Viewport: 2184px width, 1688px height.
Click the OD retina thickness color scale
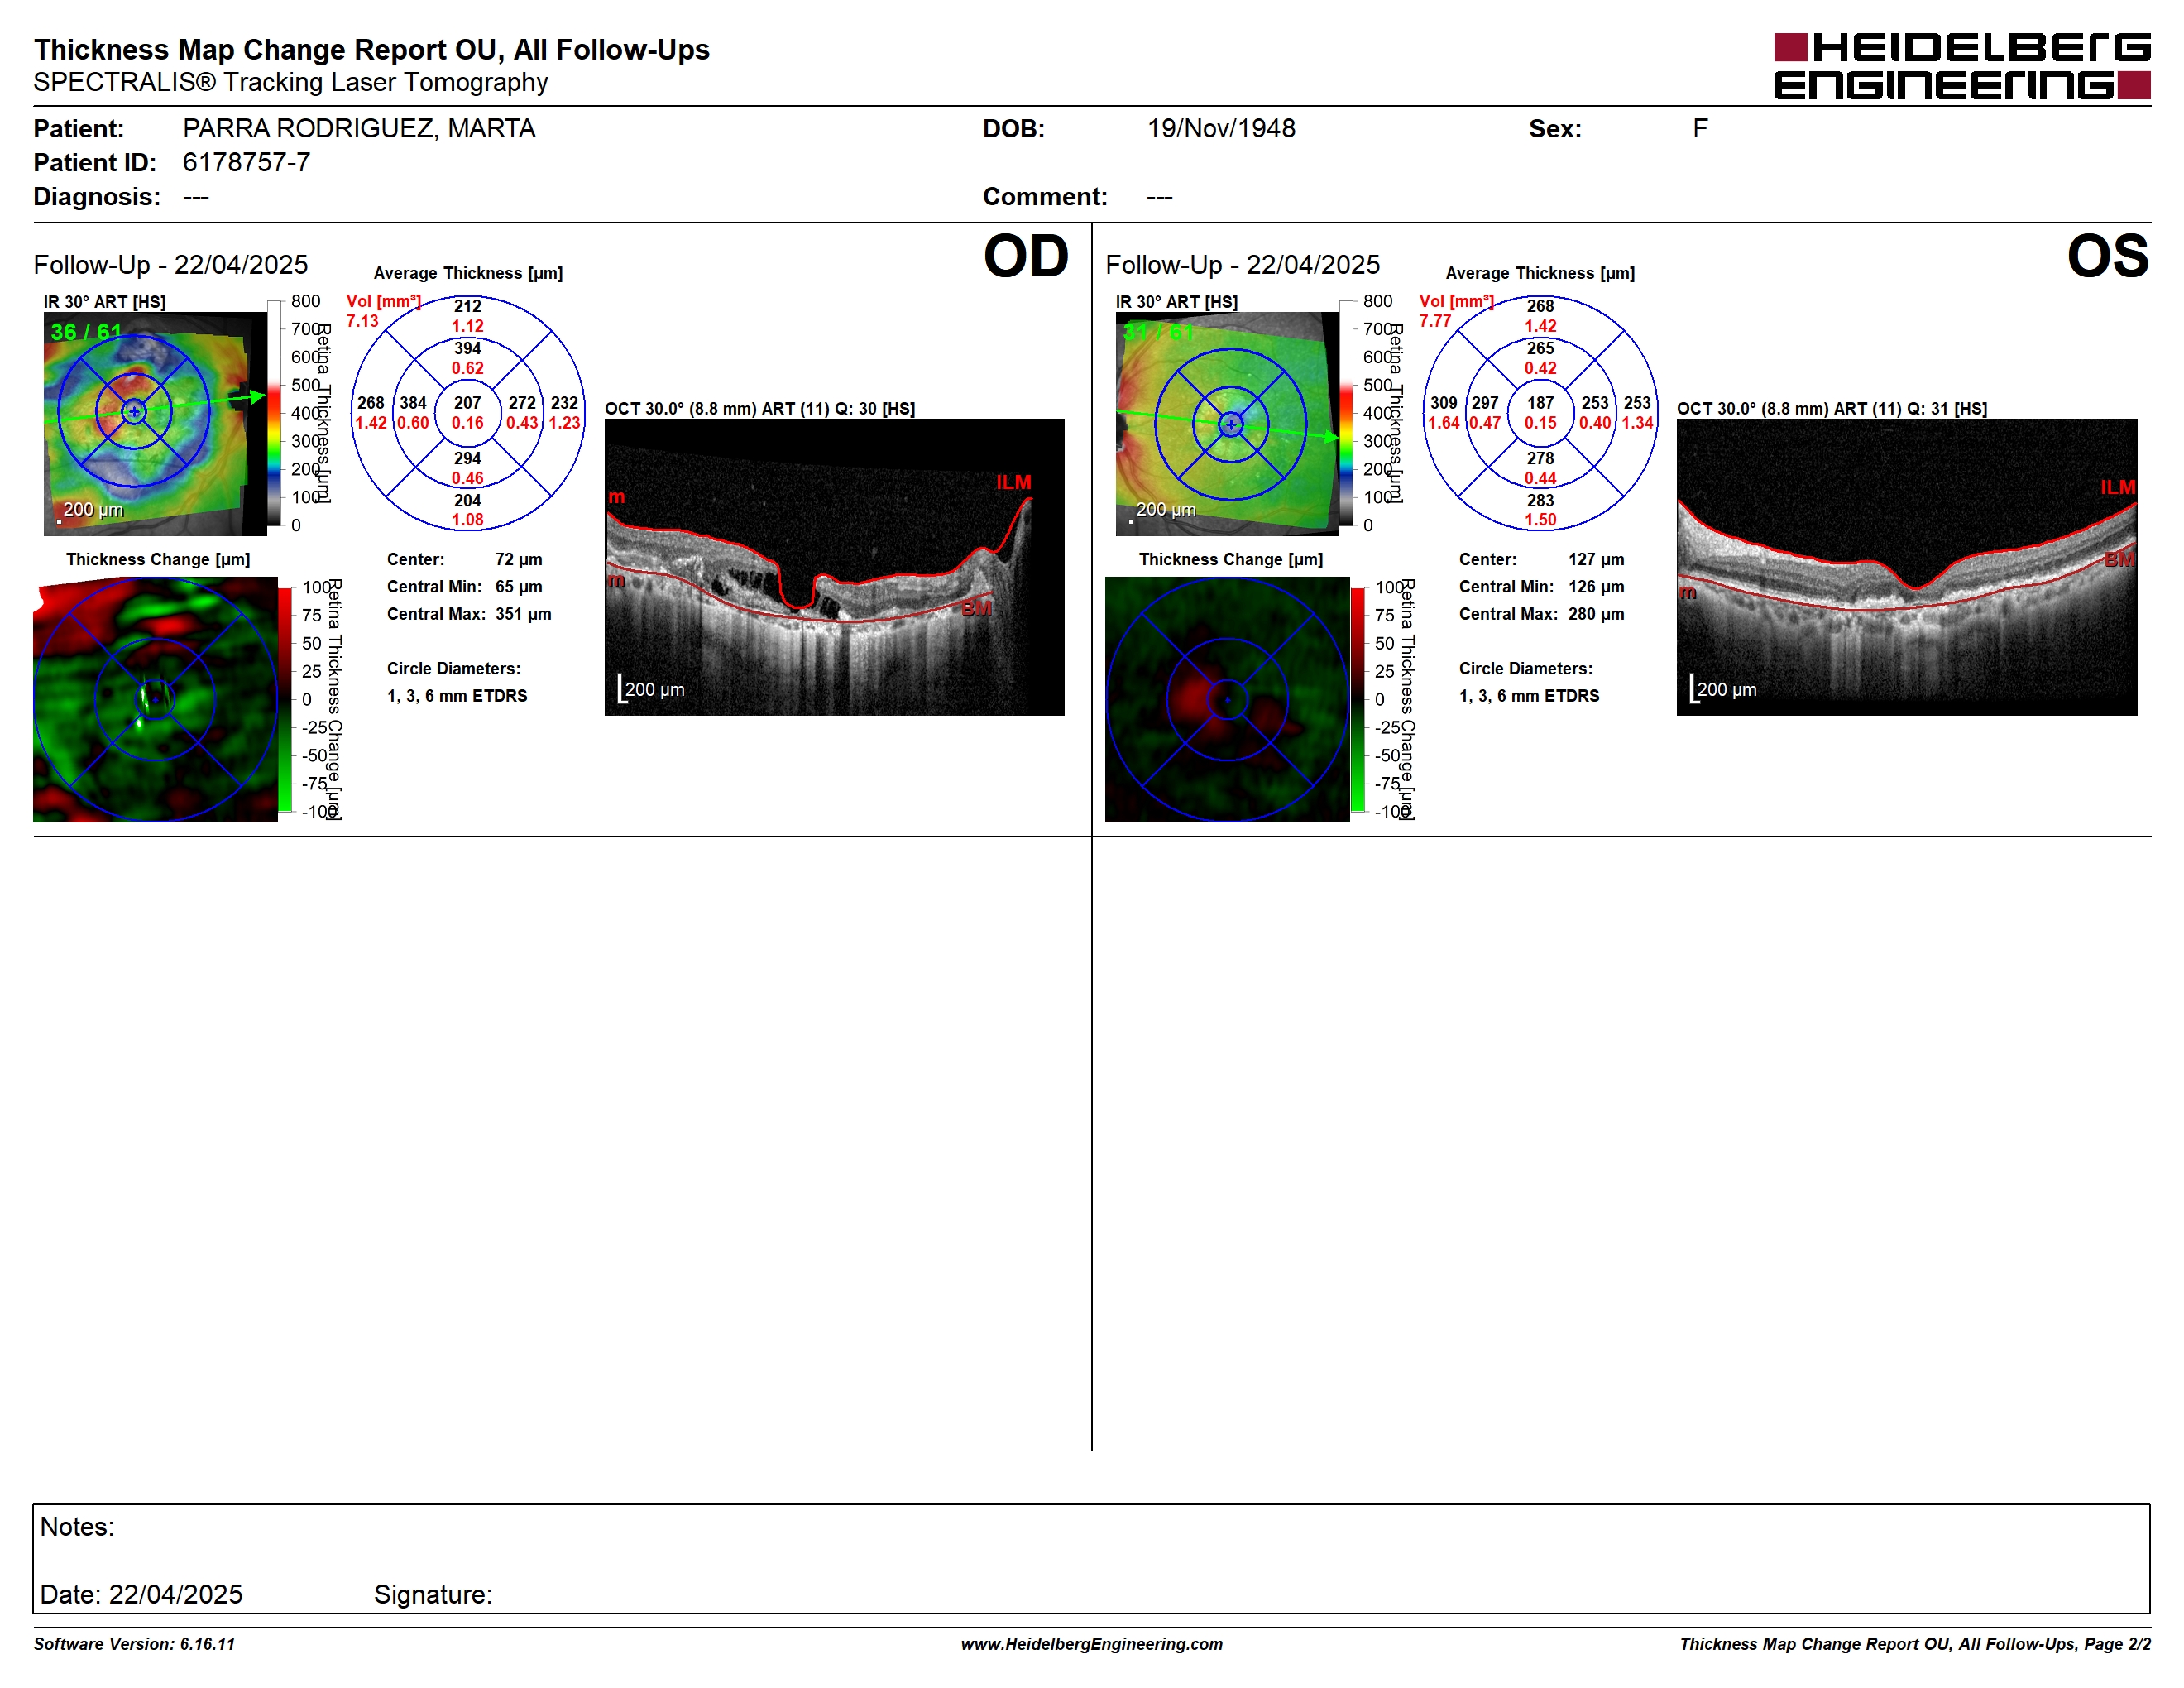coord(274,413)
